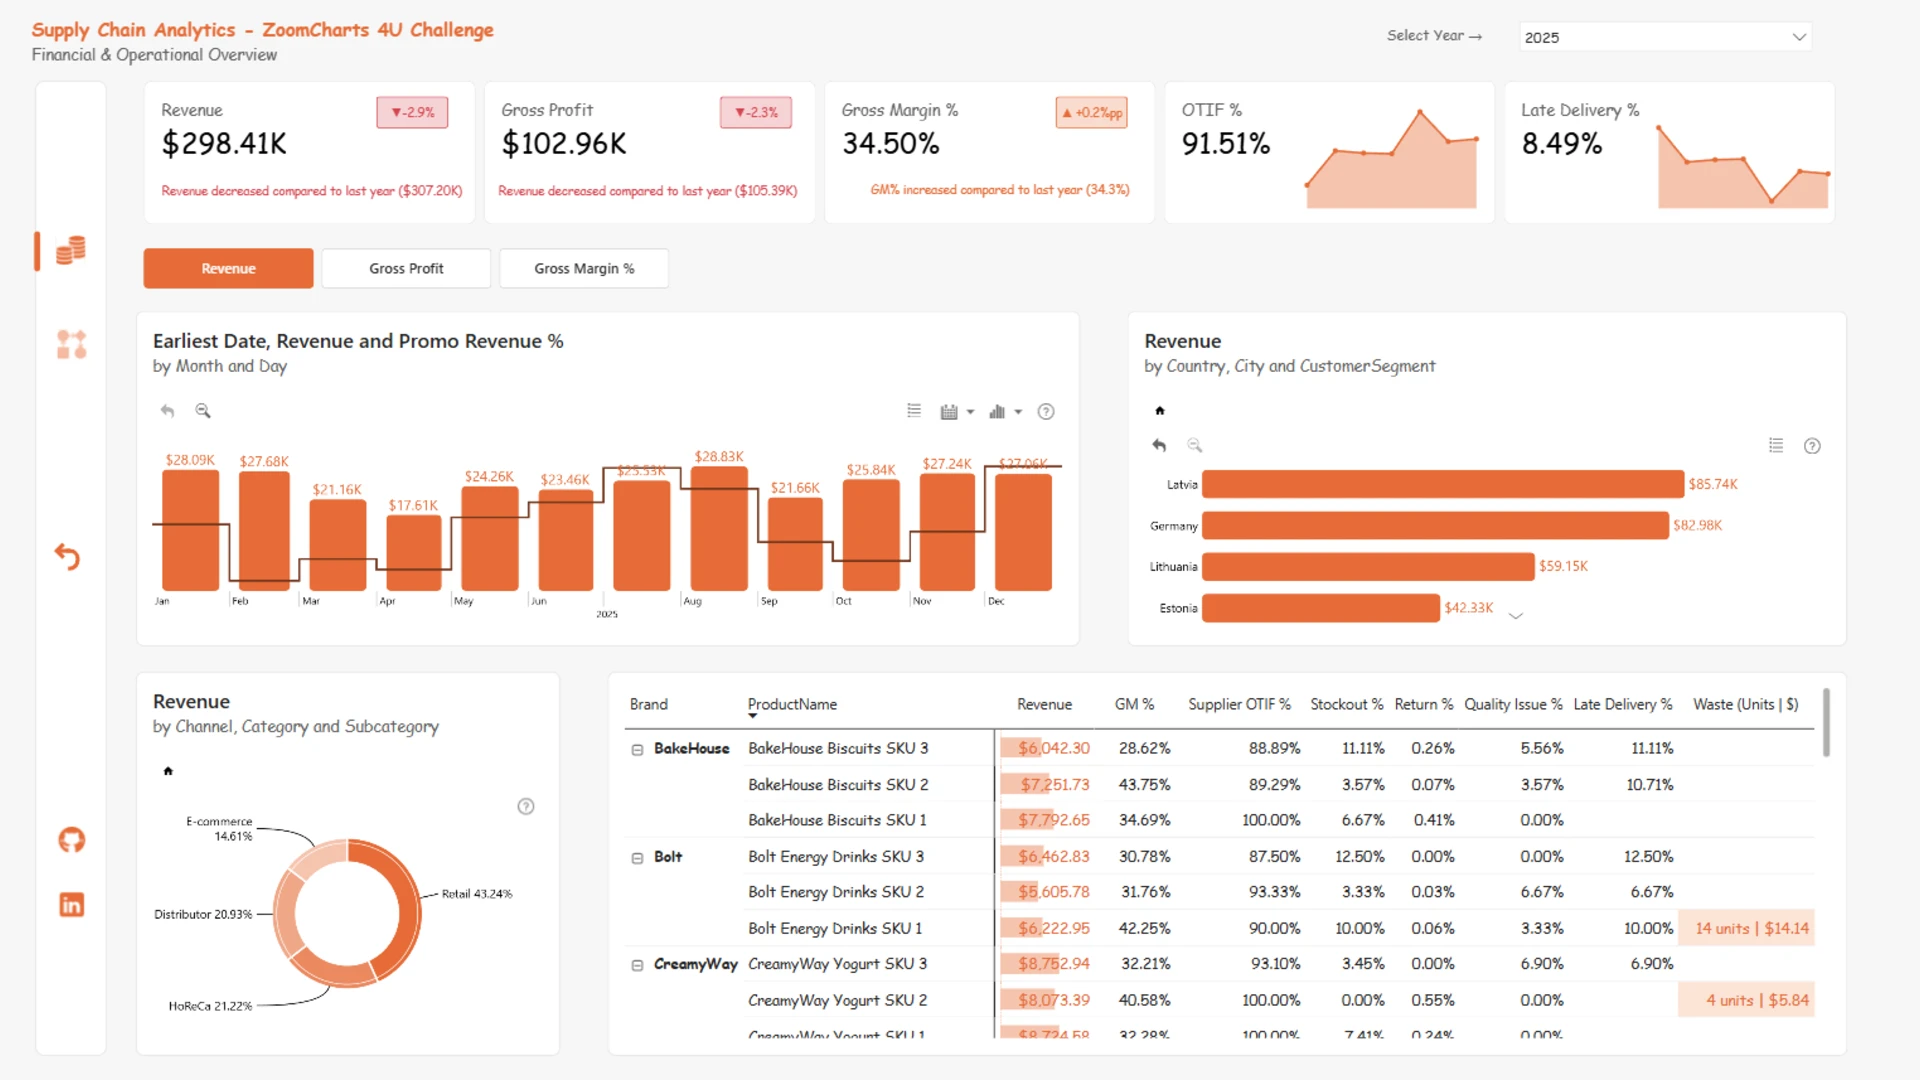Click the help icon in channel donut chart
1920x1080 pixels.
(x=526, y=807)
